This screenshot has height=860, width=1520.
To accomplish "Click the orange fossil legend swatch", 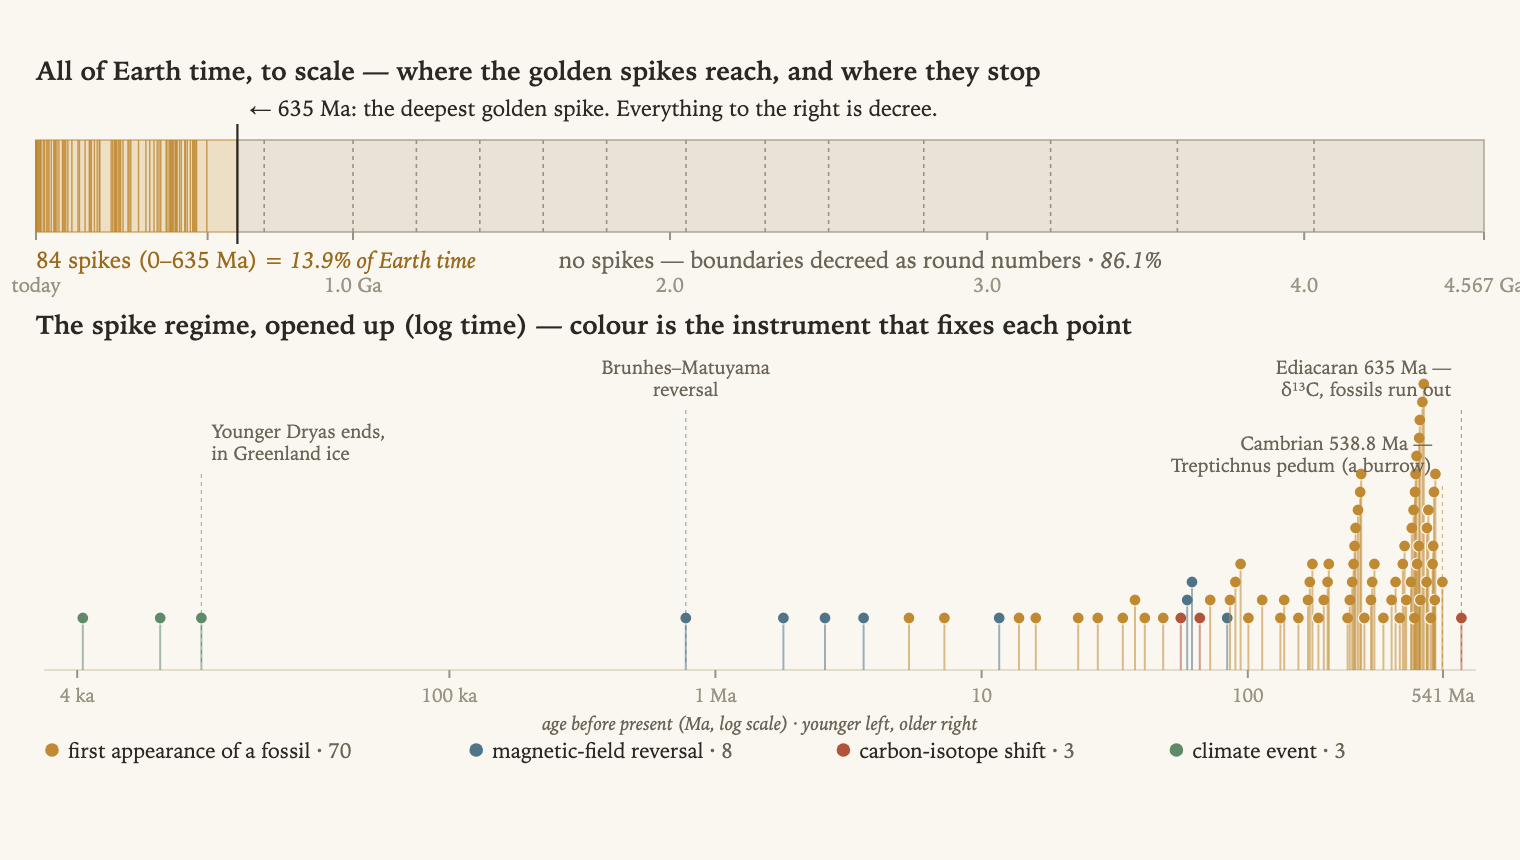I will [x=52, y=750].
